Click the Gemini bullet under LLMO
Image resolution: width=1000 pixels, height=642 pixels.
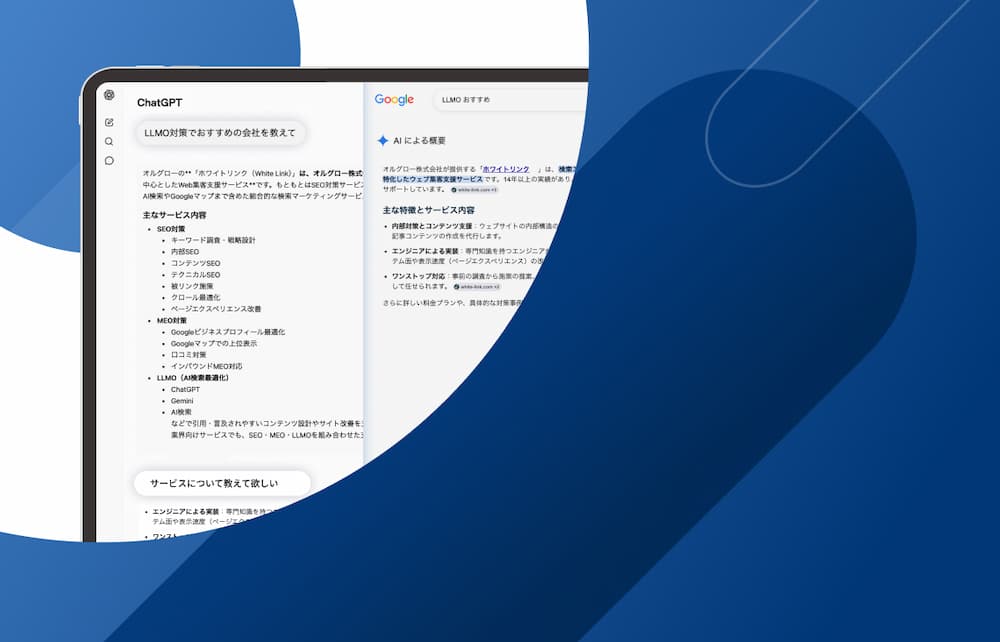tap(182, 401)
